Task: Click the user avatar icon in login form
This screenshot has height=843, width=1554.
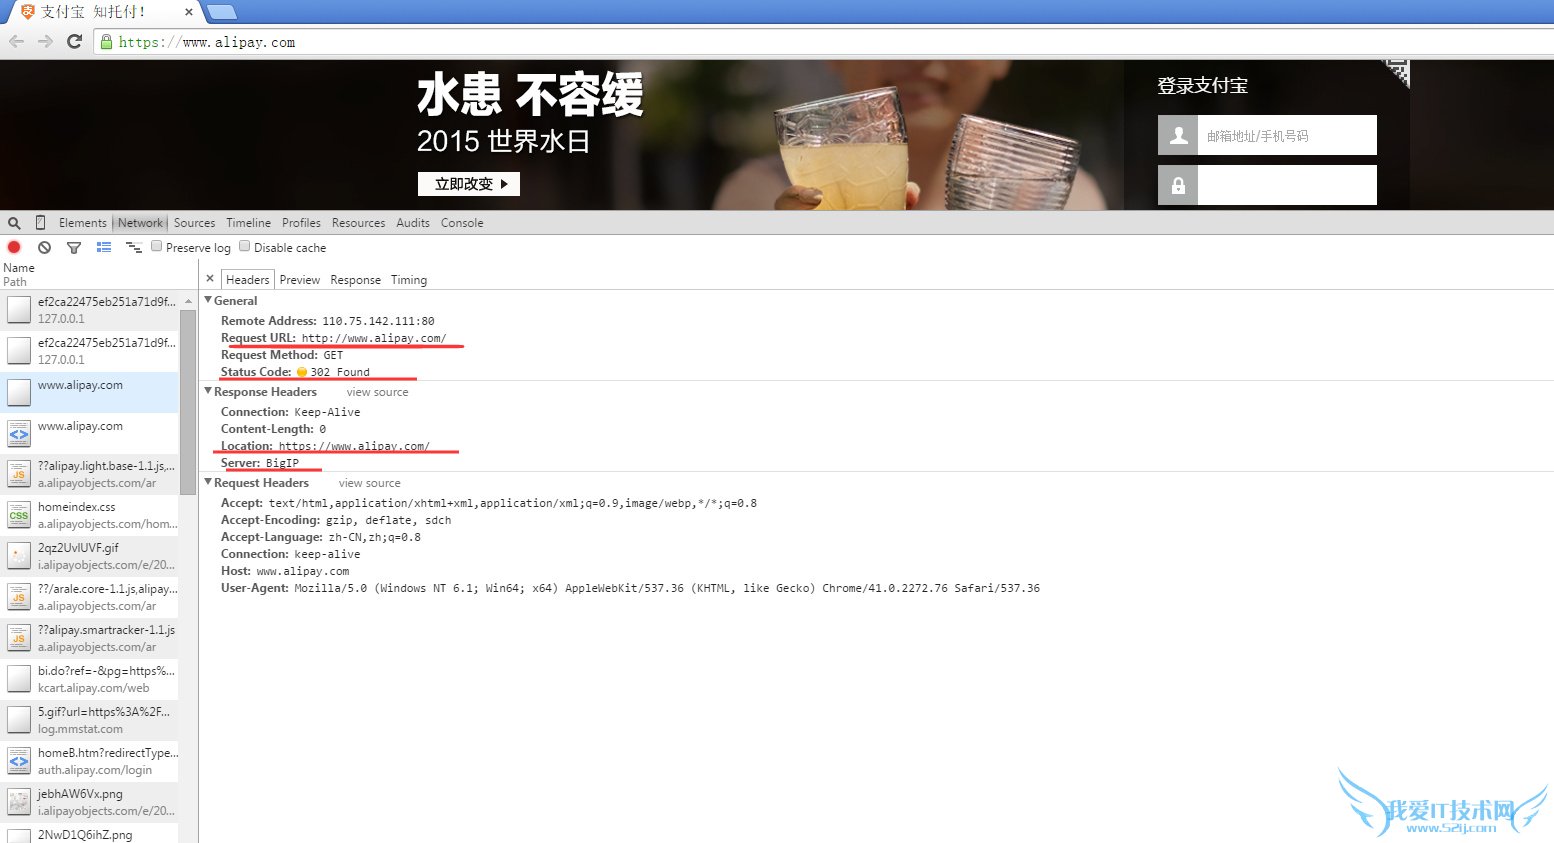Action: click(1178, 135)
